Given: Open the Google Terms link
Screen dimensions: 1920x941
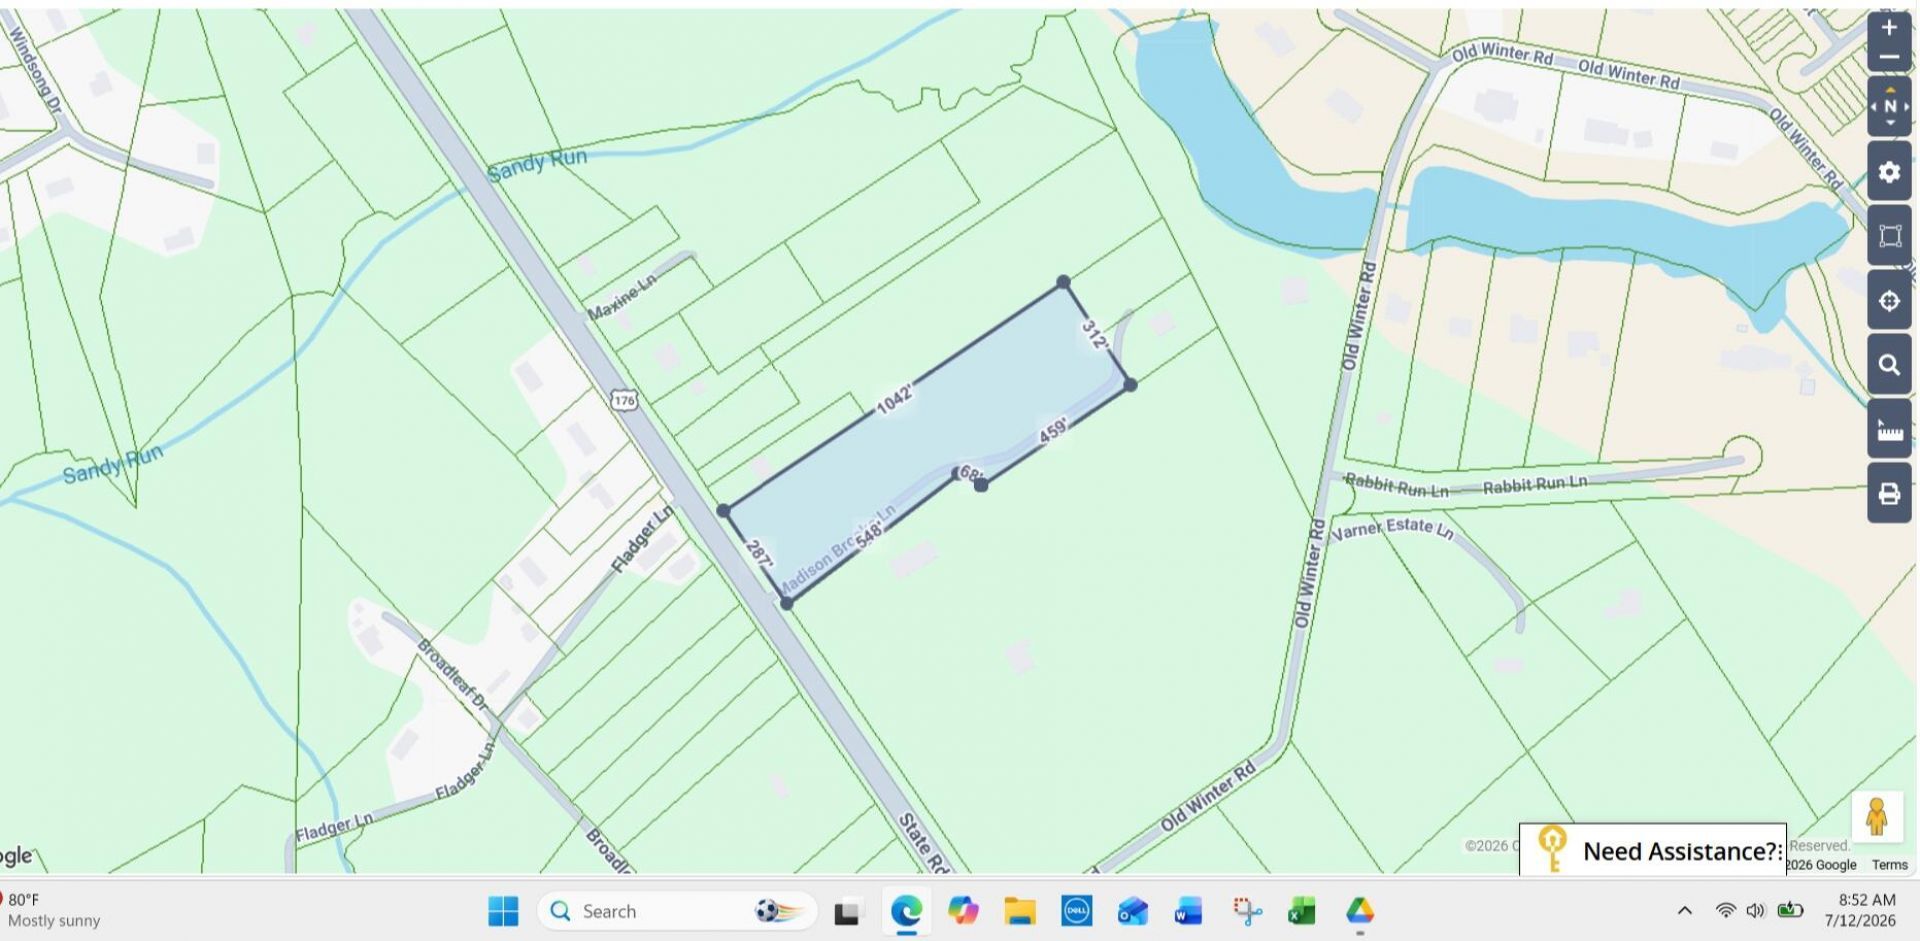Looking at the screenshot, I should point(1889,865).
